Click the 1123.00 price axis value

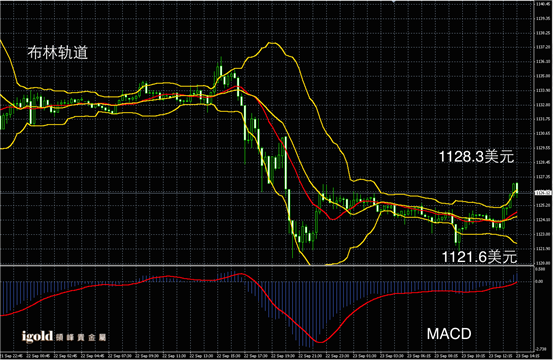tap(543, 234)
